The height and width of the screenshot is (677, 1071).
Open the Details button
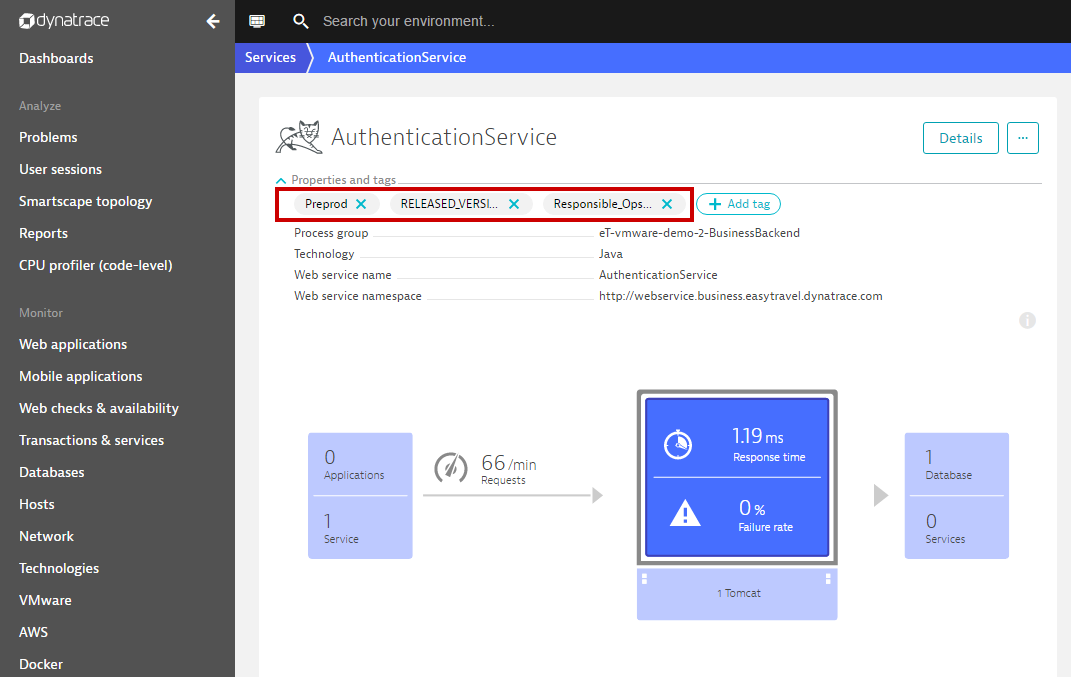960,138
